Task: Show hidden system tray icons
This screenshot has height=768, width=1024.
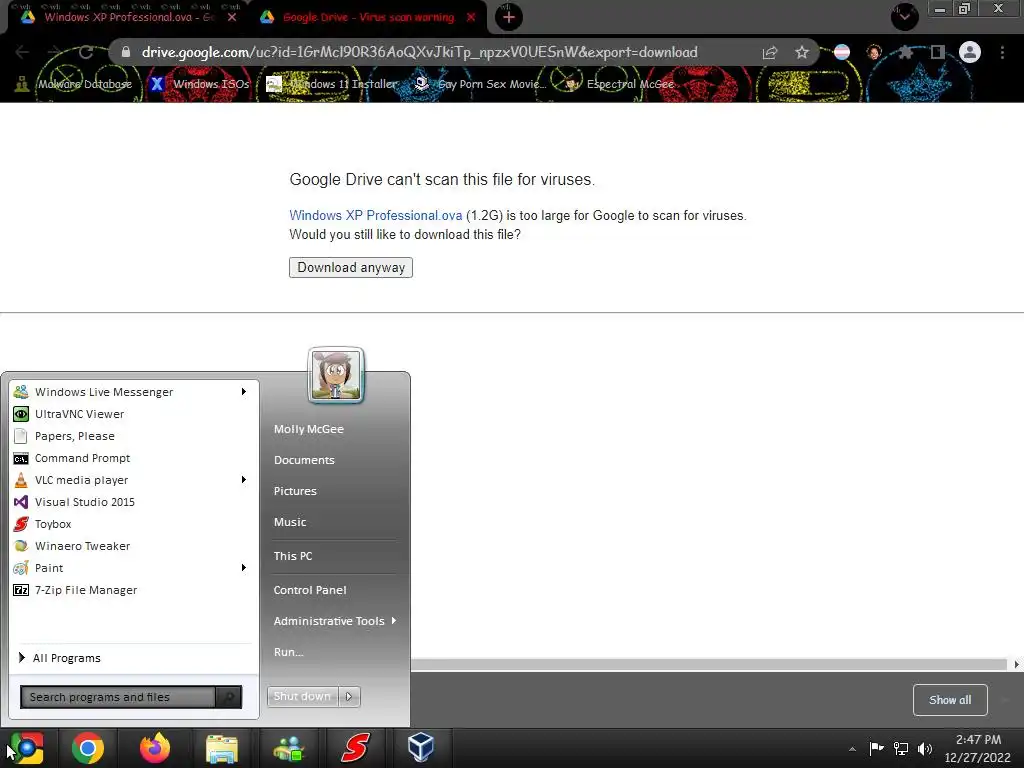Action: tap(852, 749)
